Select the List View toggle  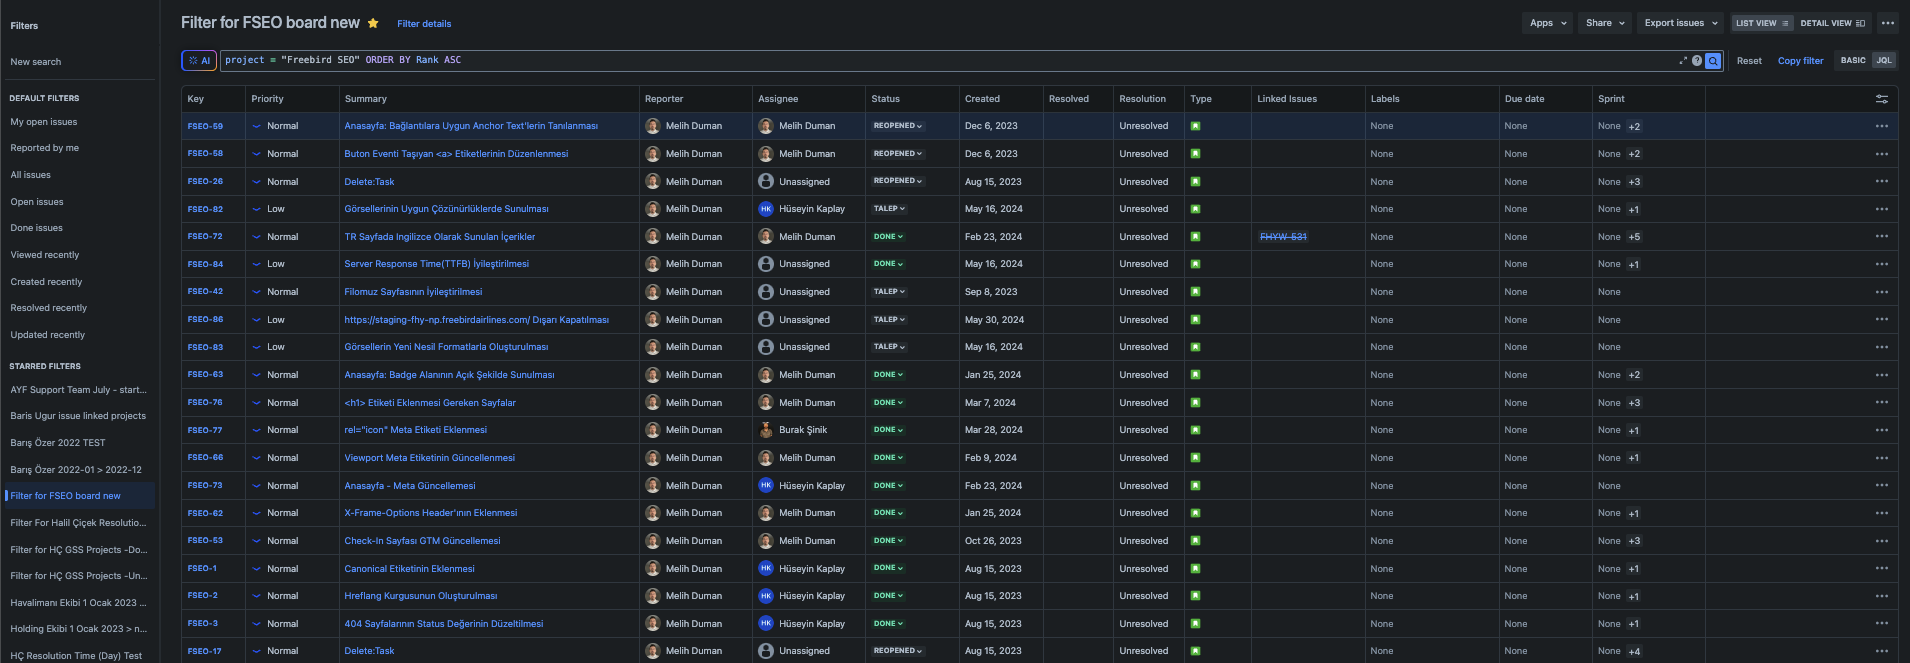(x=1762, y=23)
